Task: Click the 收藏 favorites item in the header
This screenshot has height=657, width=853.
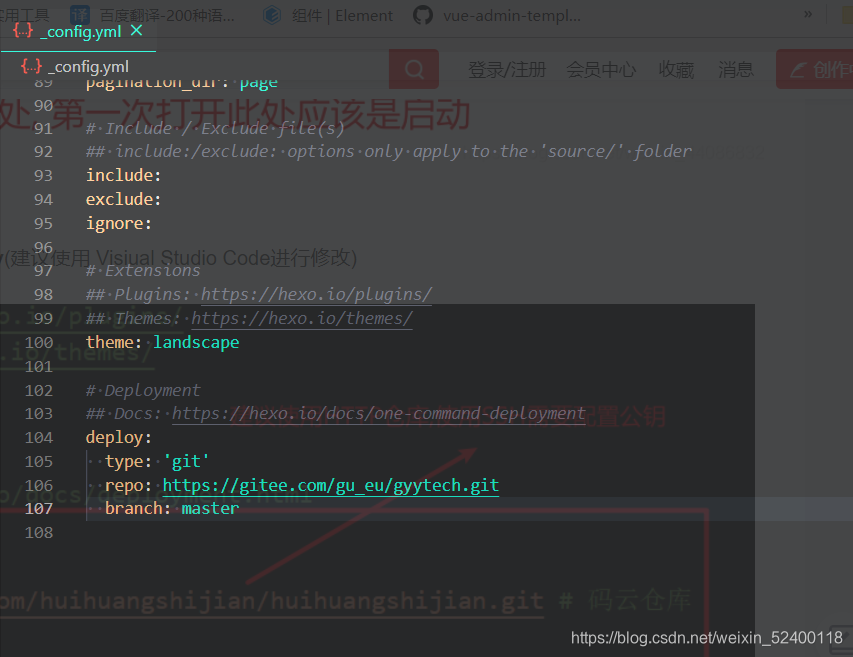Action: 676,69
